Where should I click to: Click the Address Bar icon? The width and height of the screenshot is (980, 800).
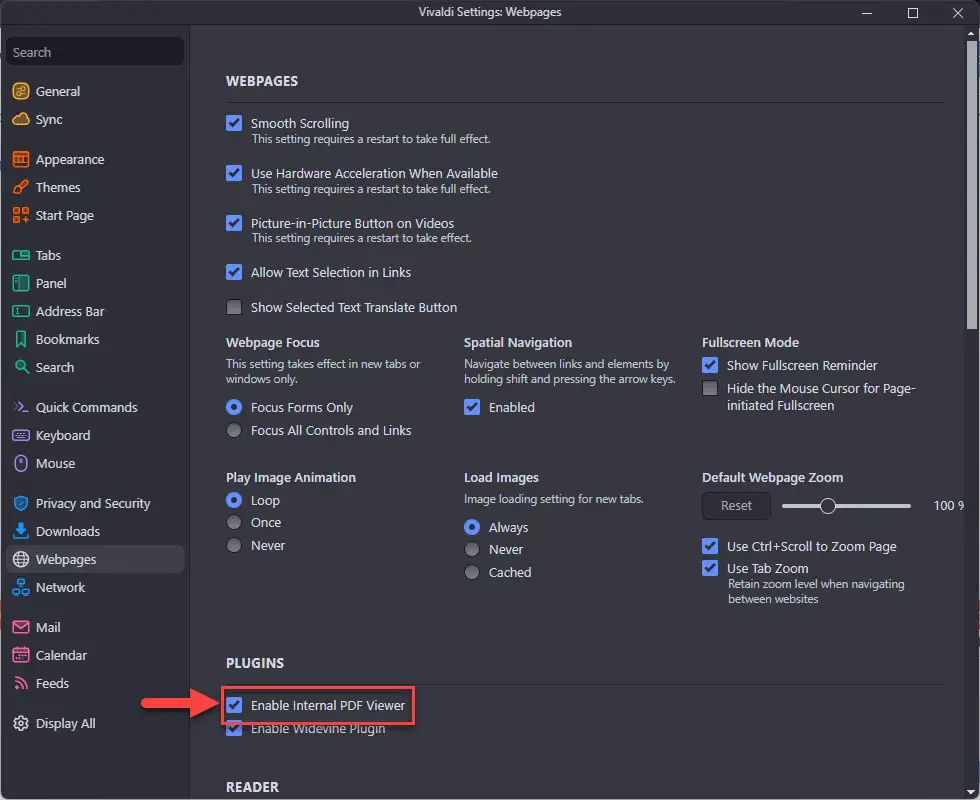(x=21, y=311)
